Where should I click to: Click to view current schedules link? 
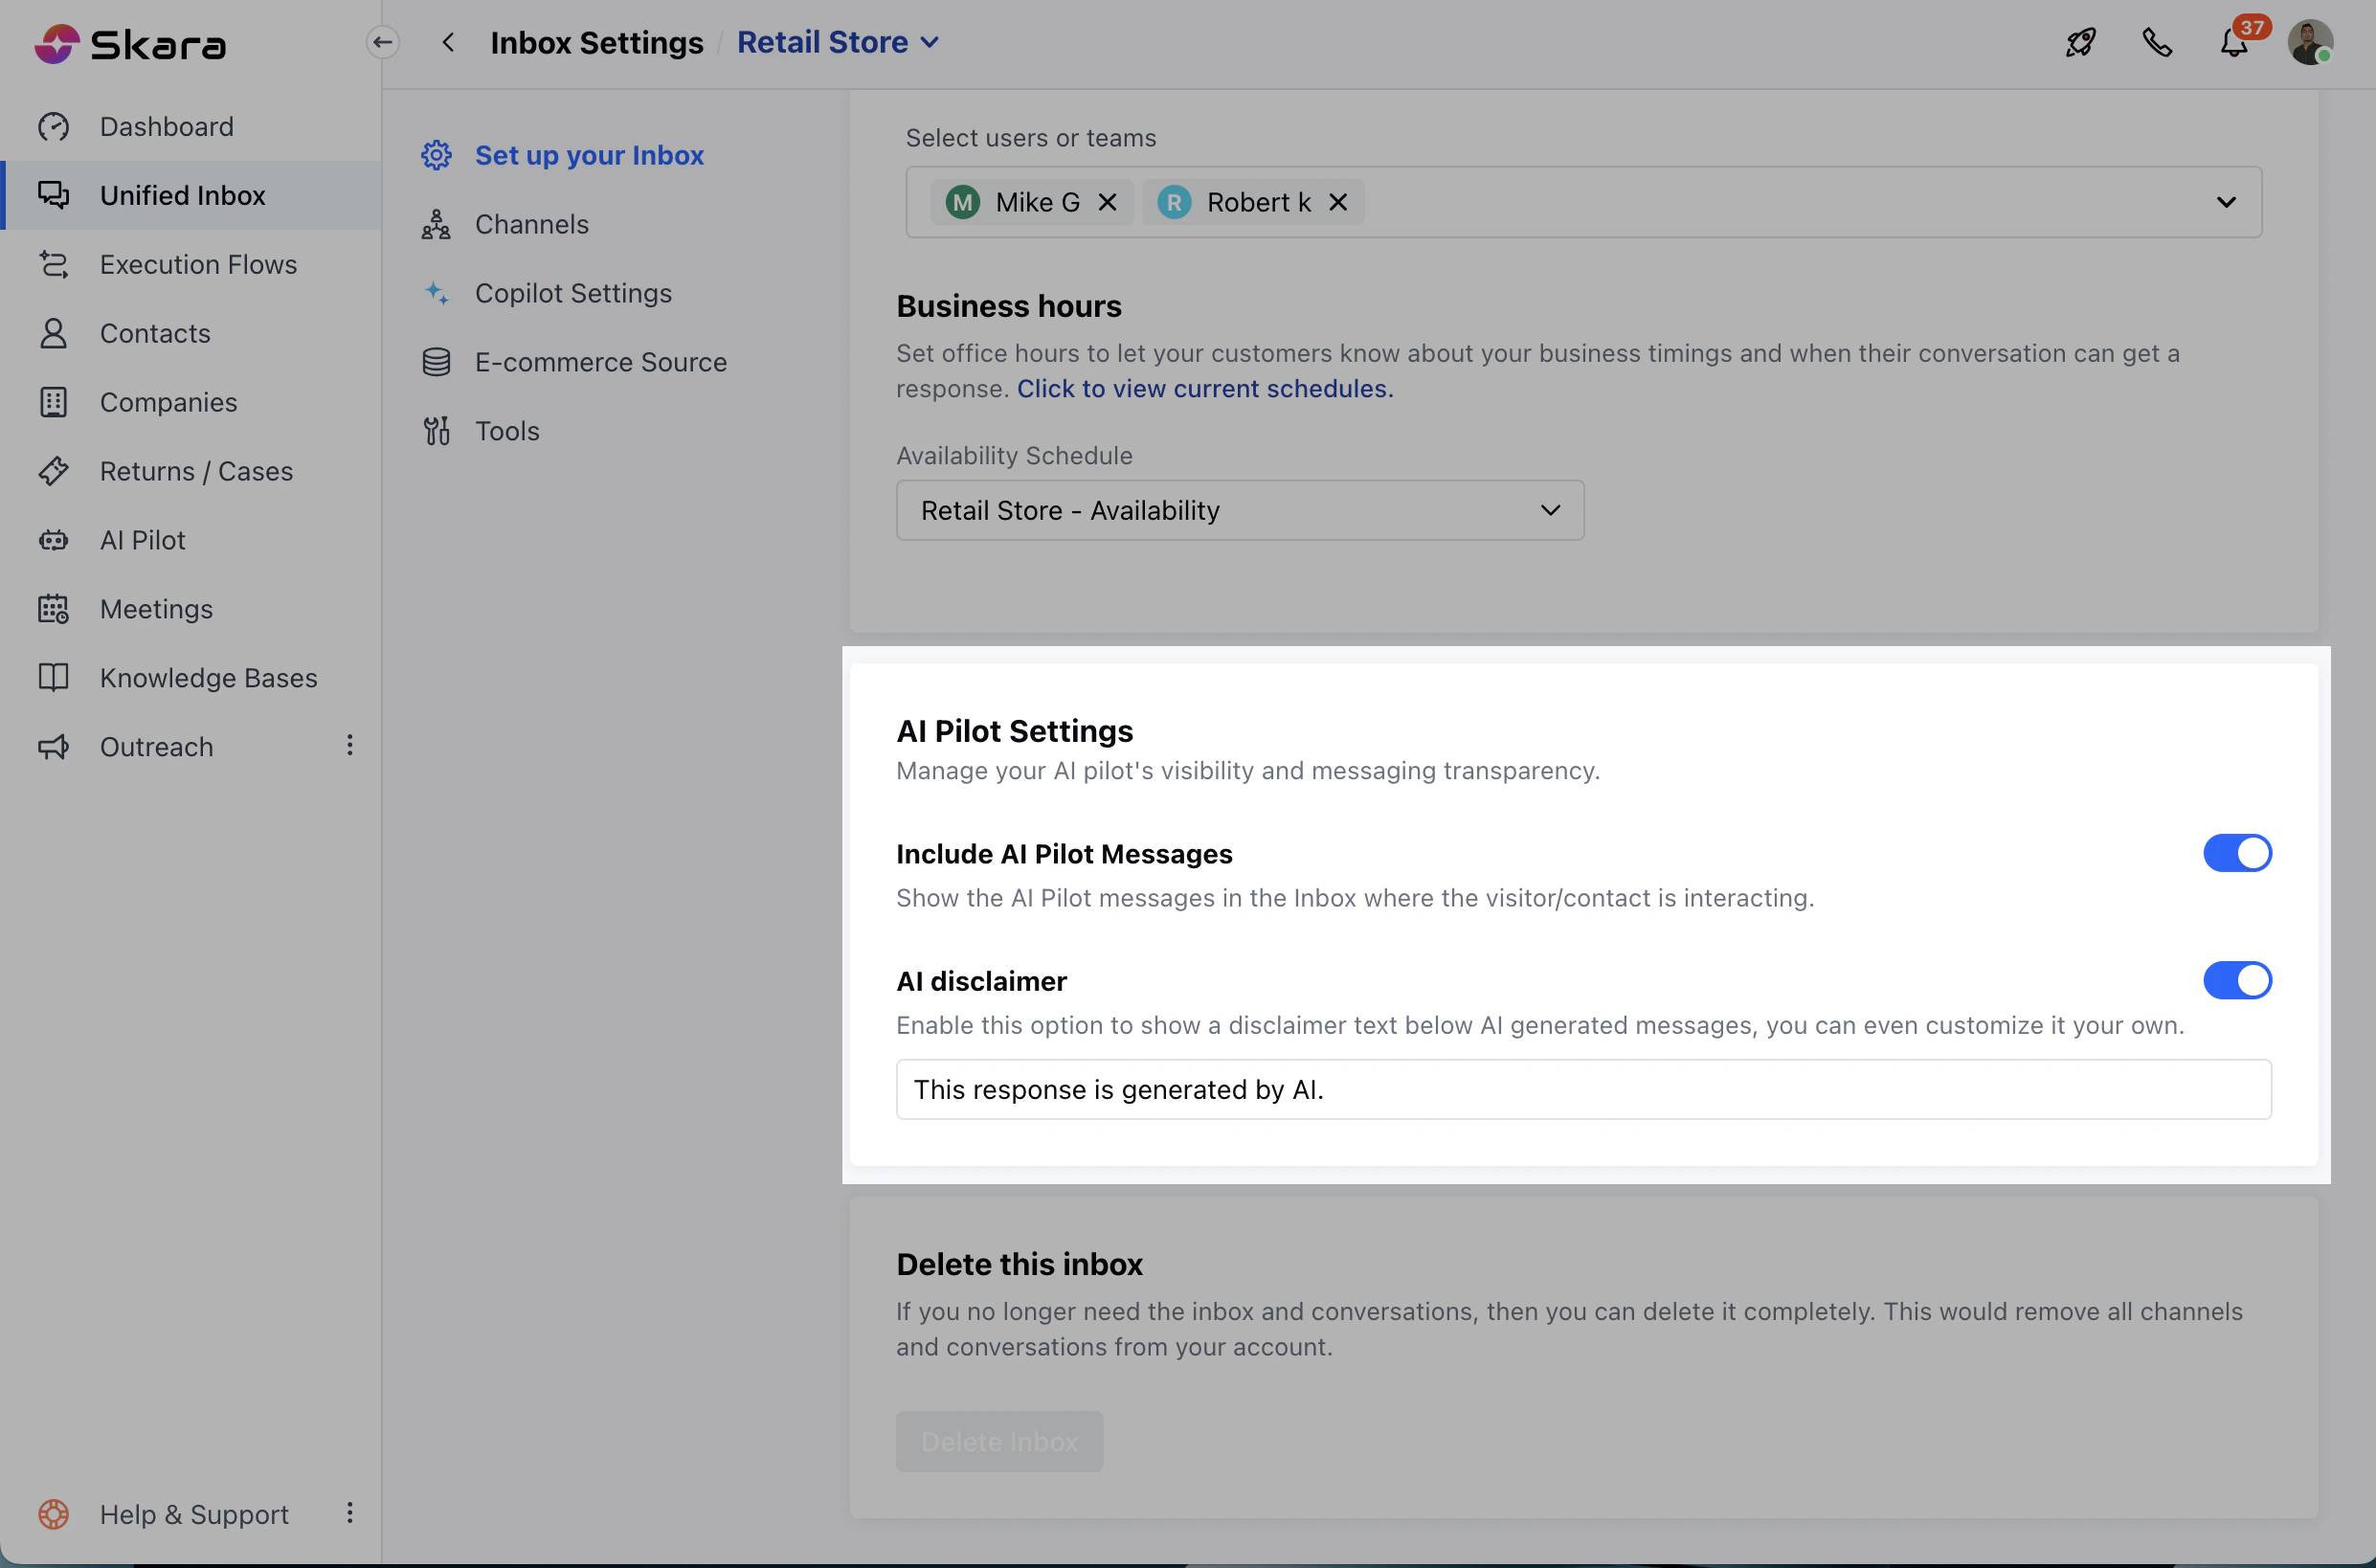pos(1204,388)
